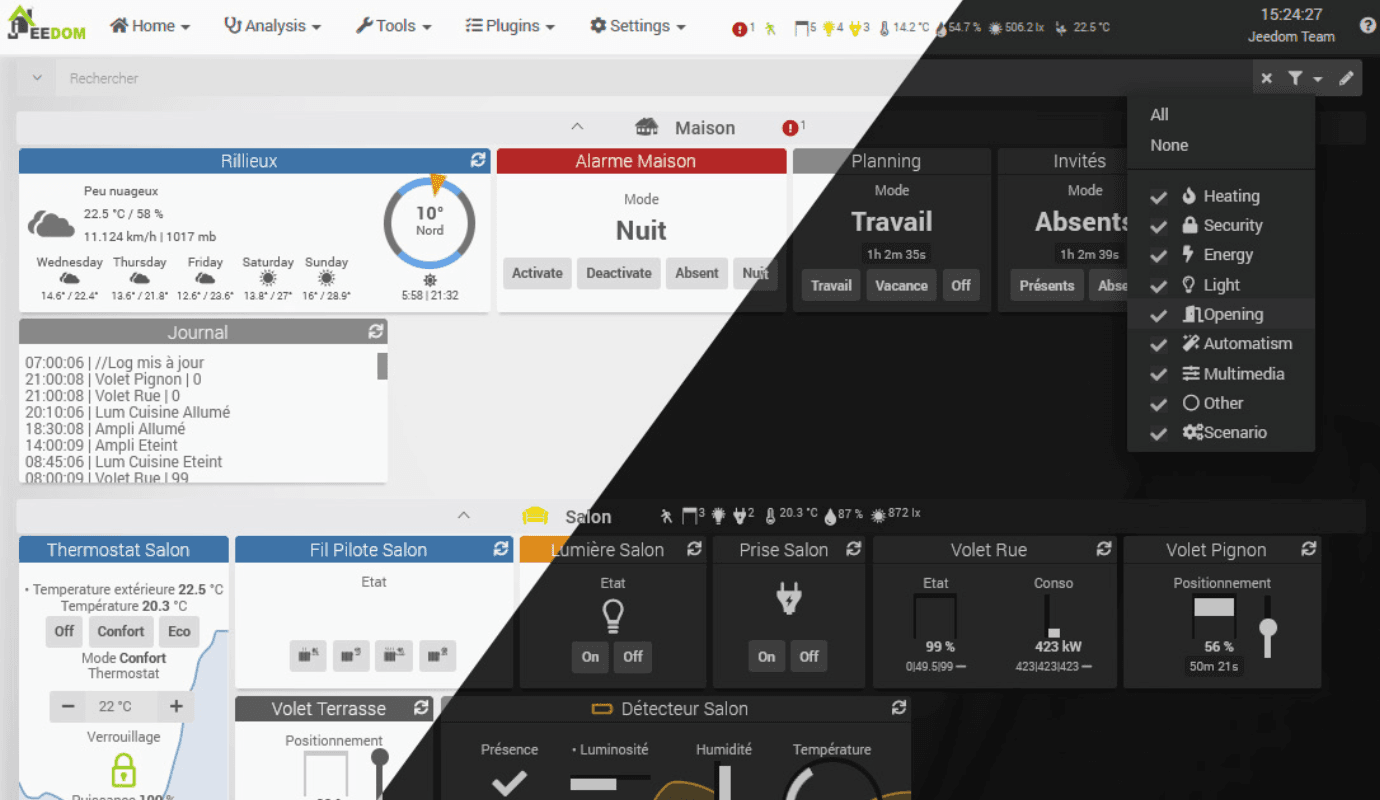
Task: Toggle the Multimedia filter checkbox
Action: [1159, 374]
